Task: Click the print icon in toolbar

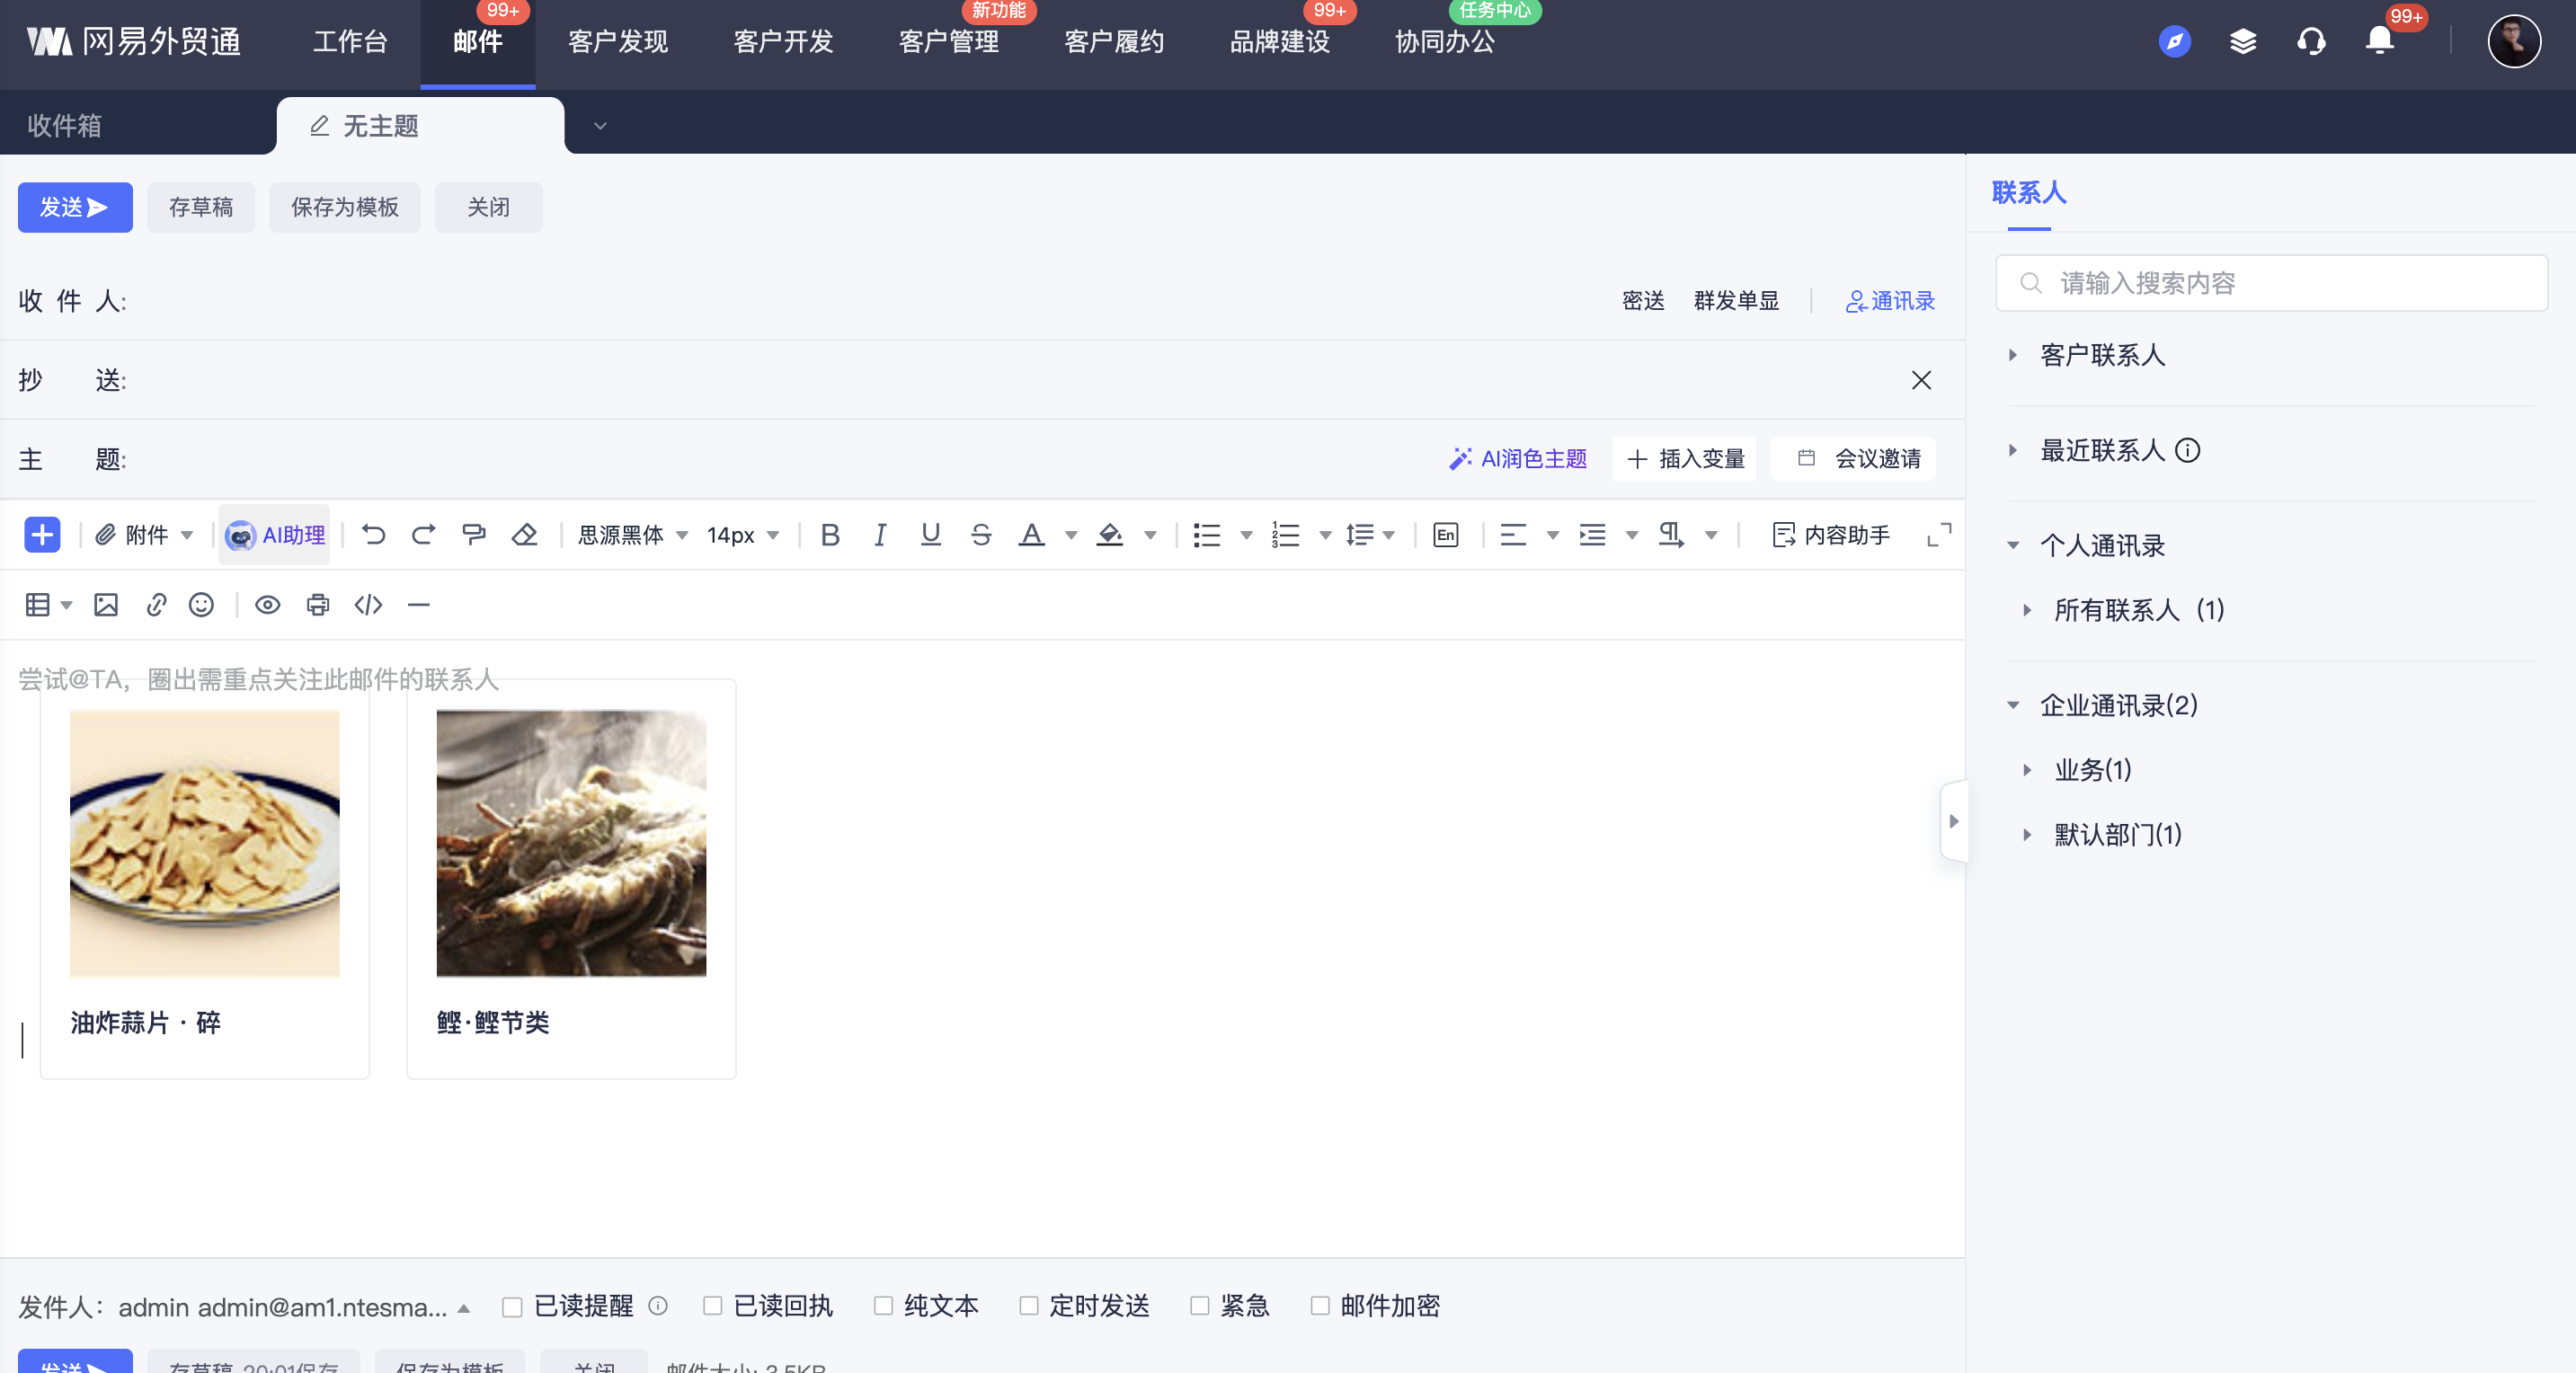Action: (317, 605)
